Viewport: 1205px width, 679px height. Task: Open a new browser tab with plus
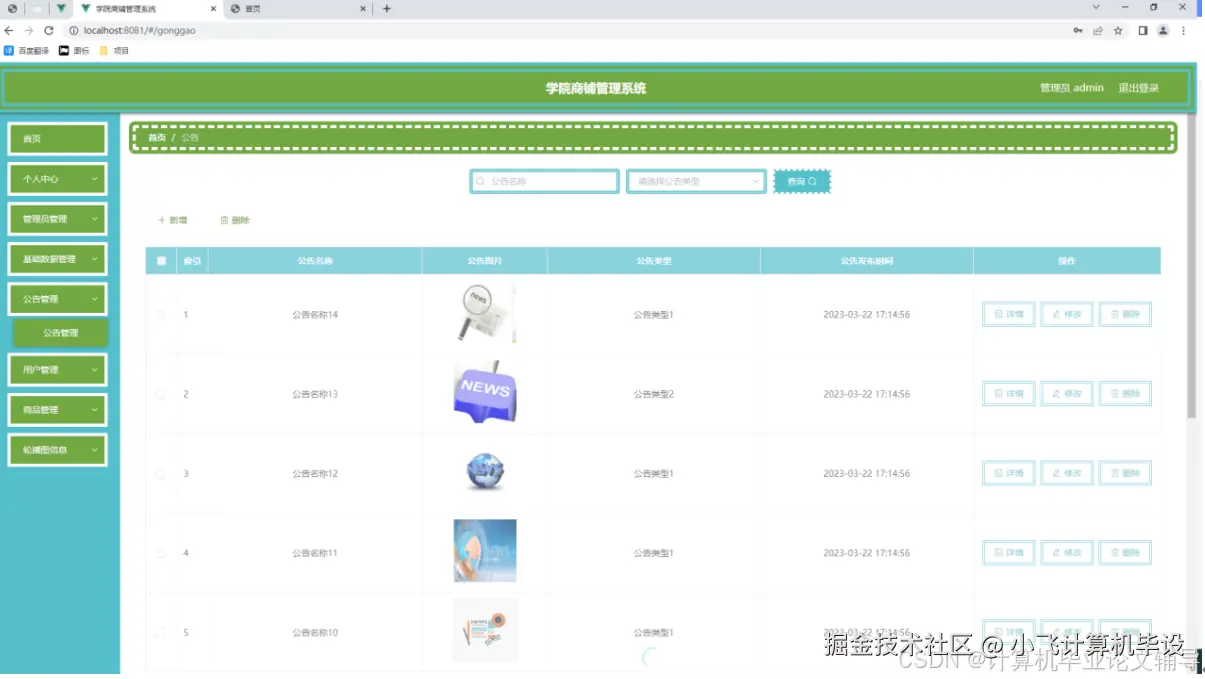pos(387,9)
